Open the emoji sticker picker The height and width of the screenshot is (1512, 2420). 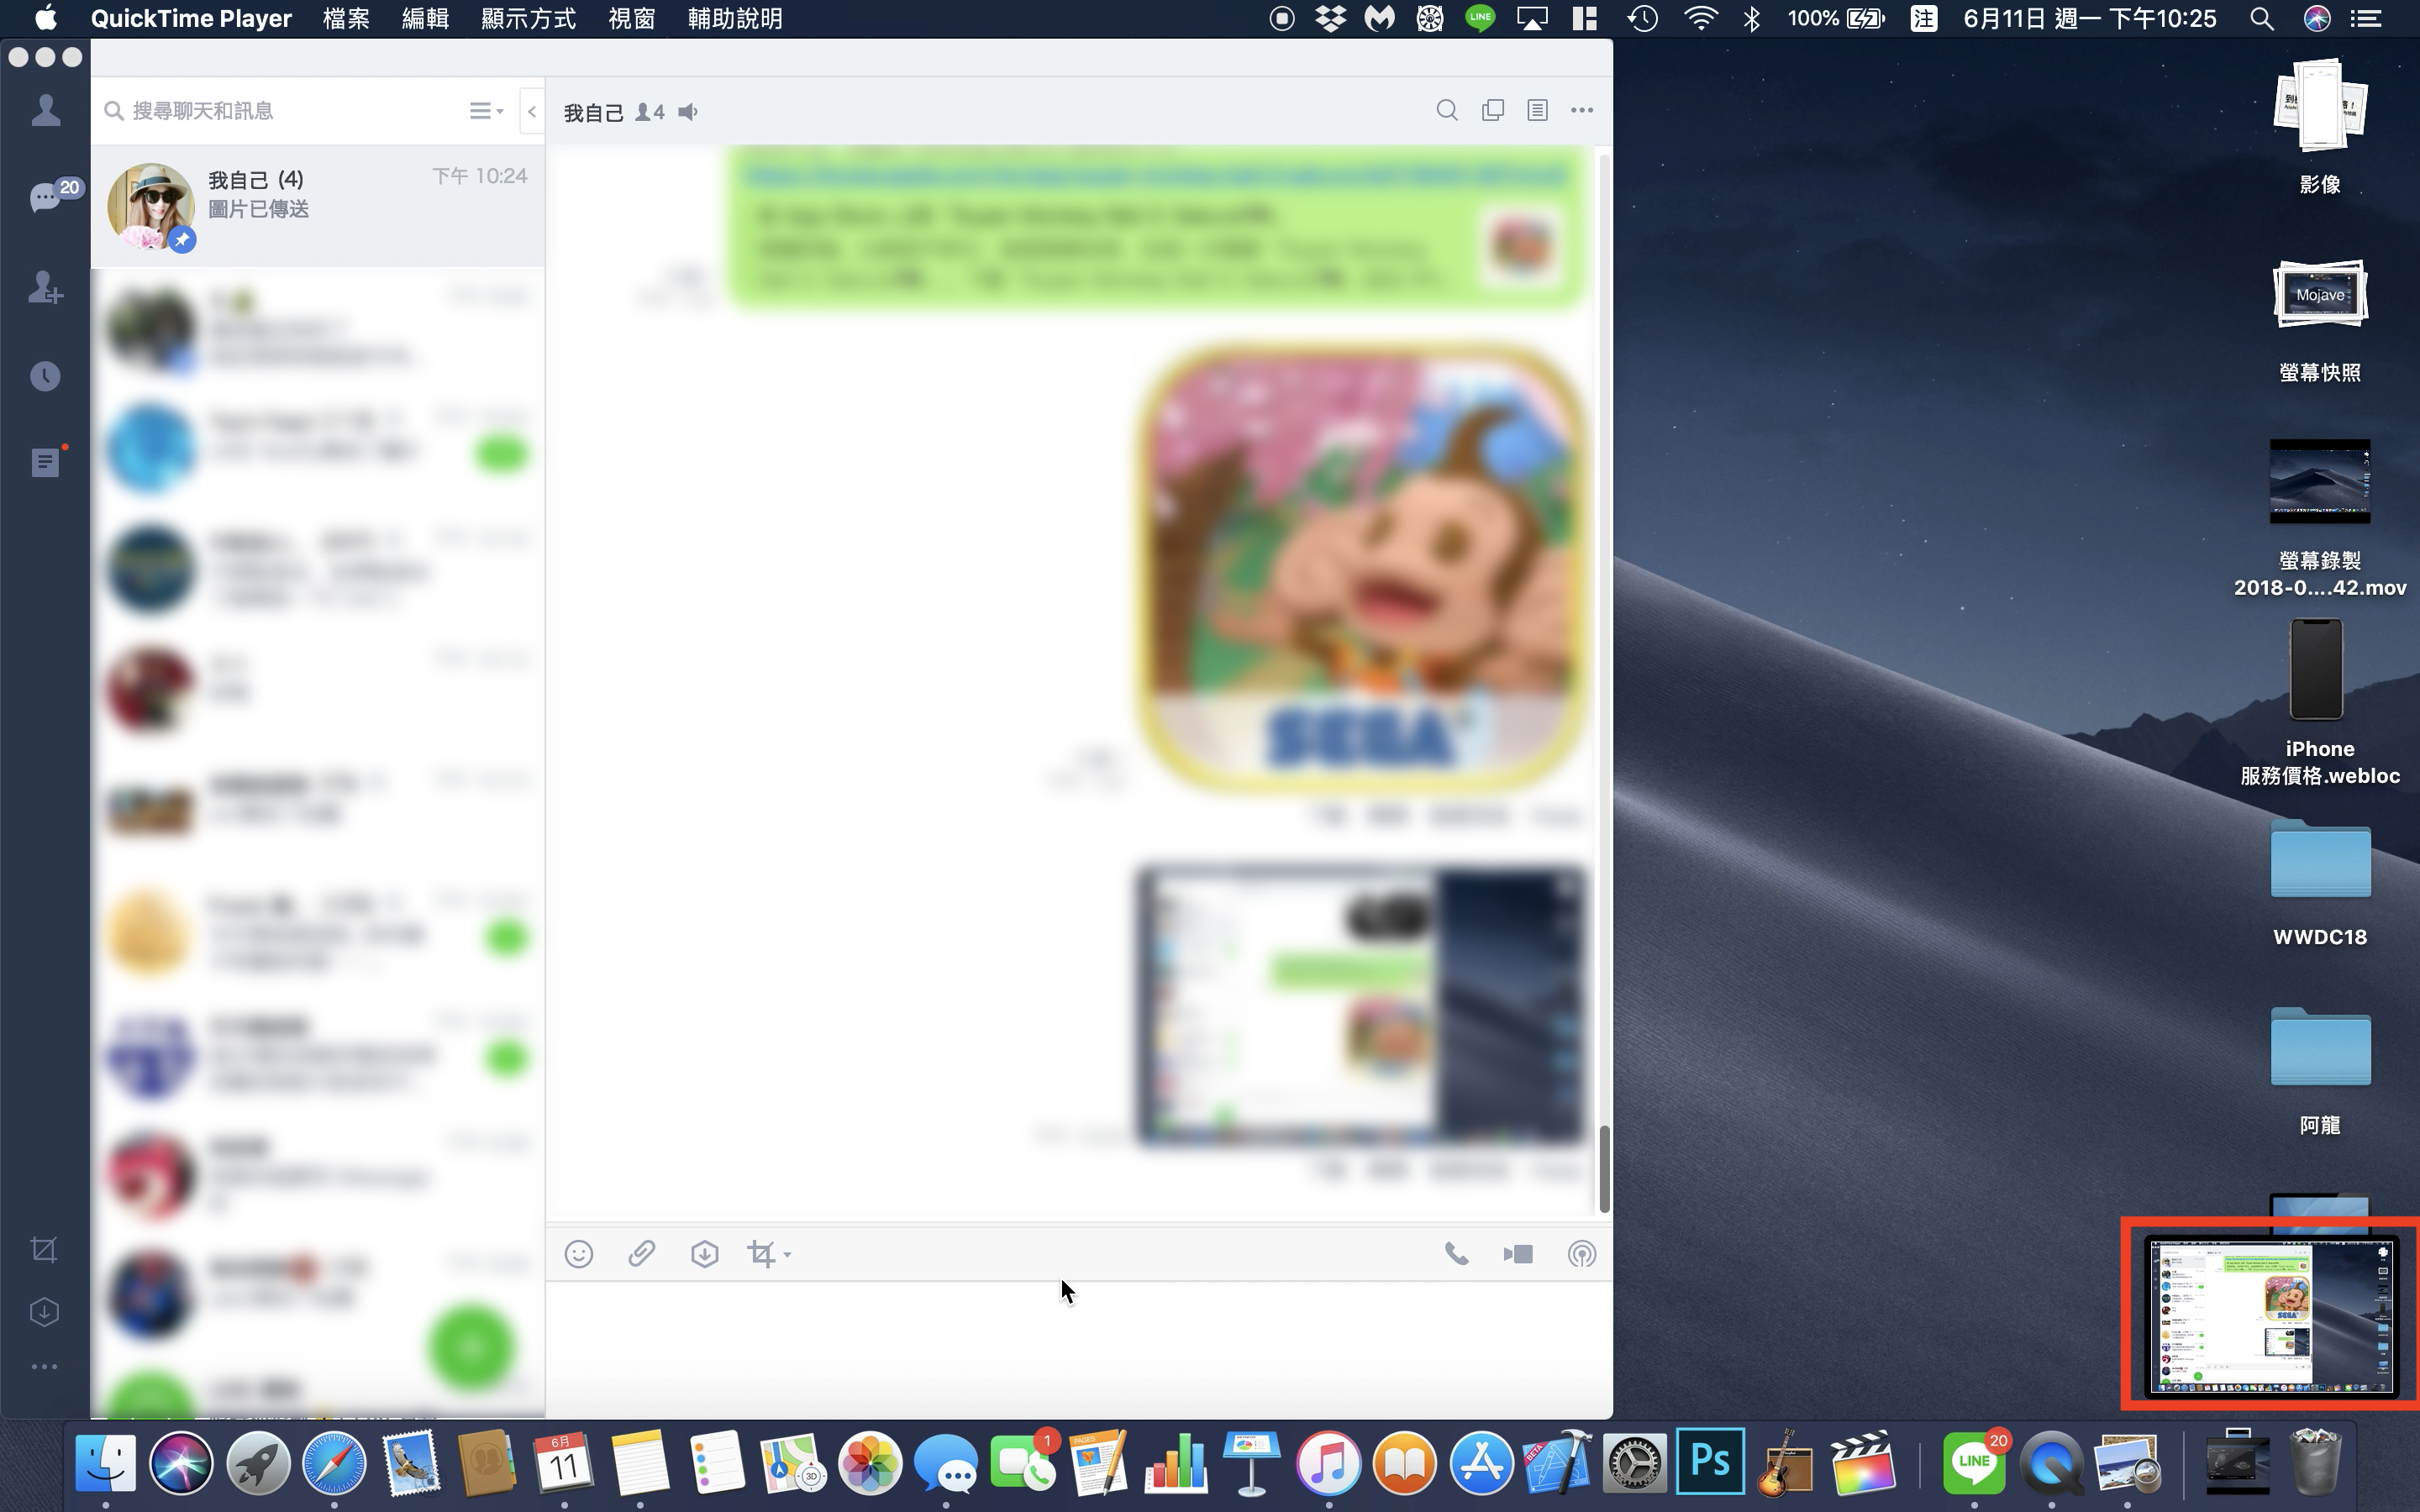point(579,1254)
